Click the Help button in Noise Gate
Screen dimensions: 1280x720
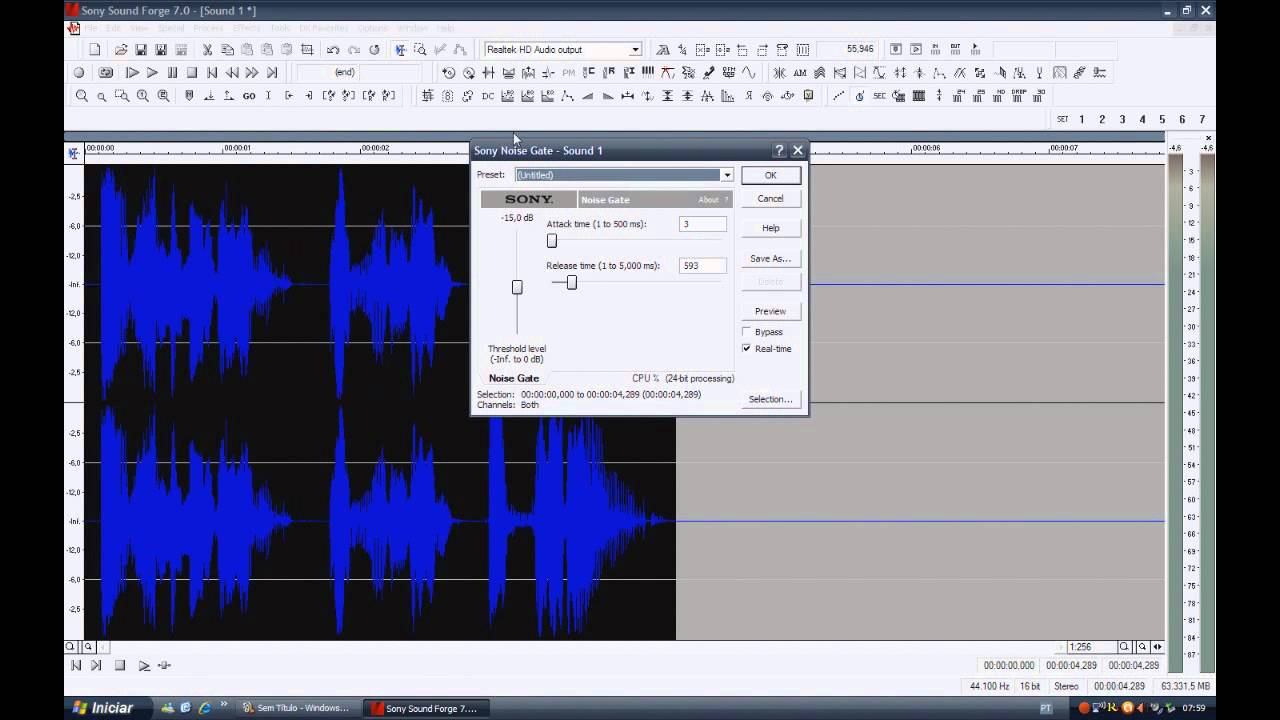(770, 228)
